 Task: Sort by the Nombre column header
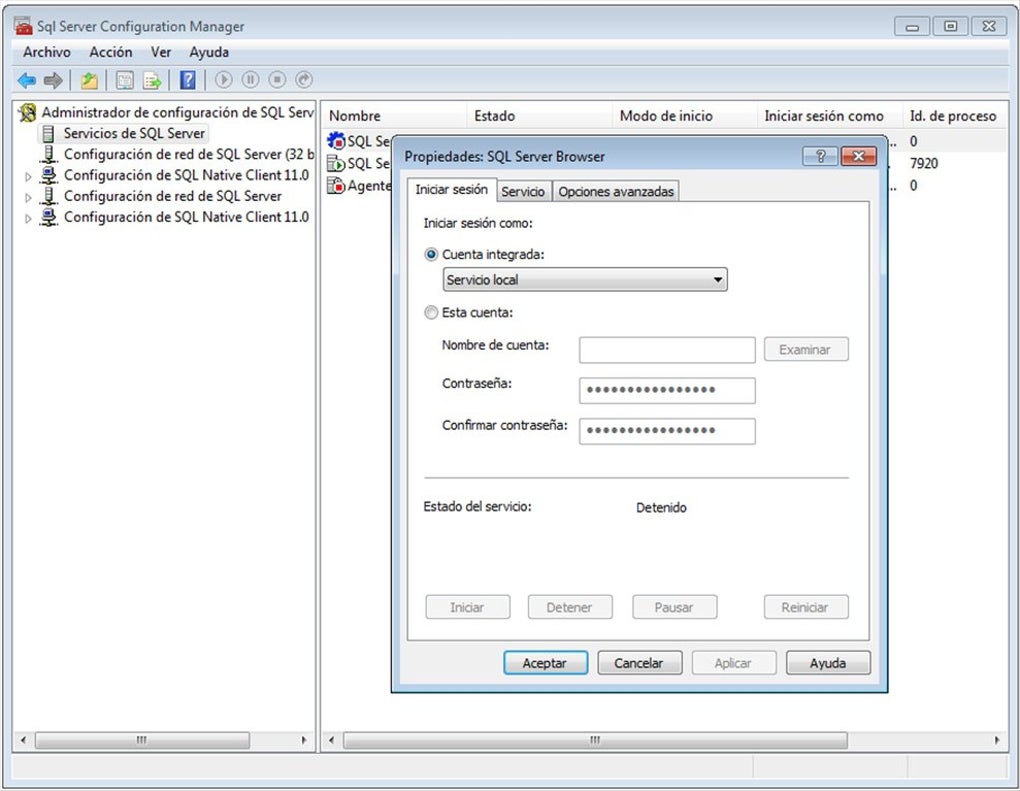[x=394, y=116]
